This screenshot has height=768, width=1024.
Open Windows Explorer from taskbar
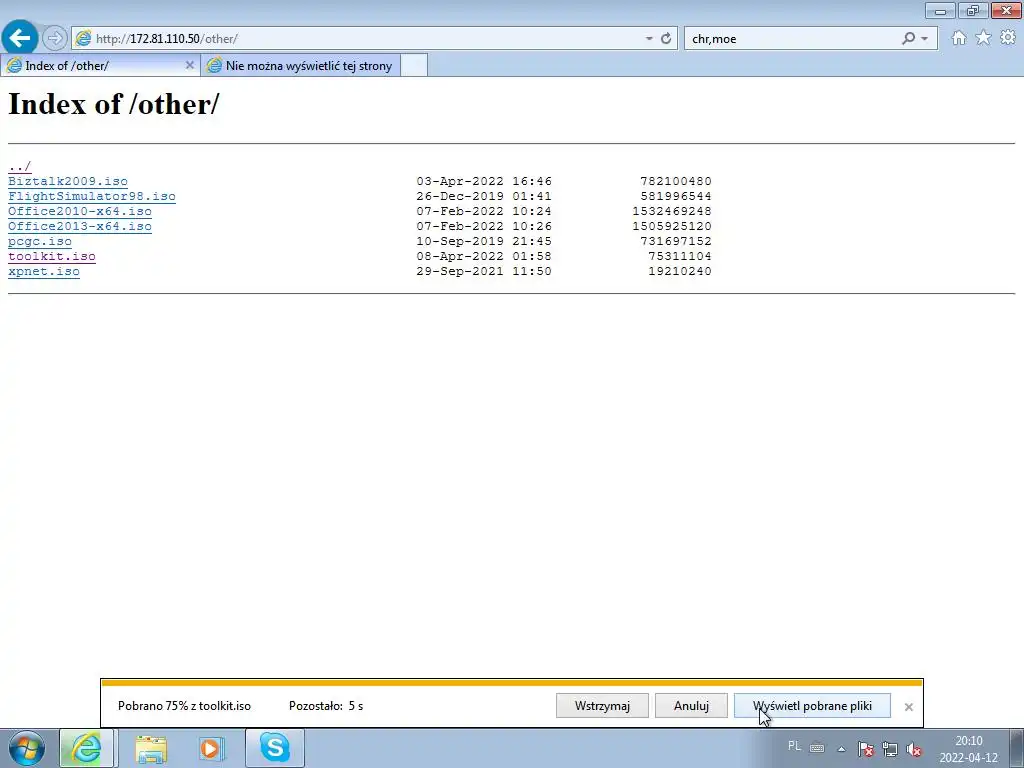tap(151, 748)
